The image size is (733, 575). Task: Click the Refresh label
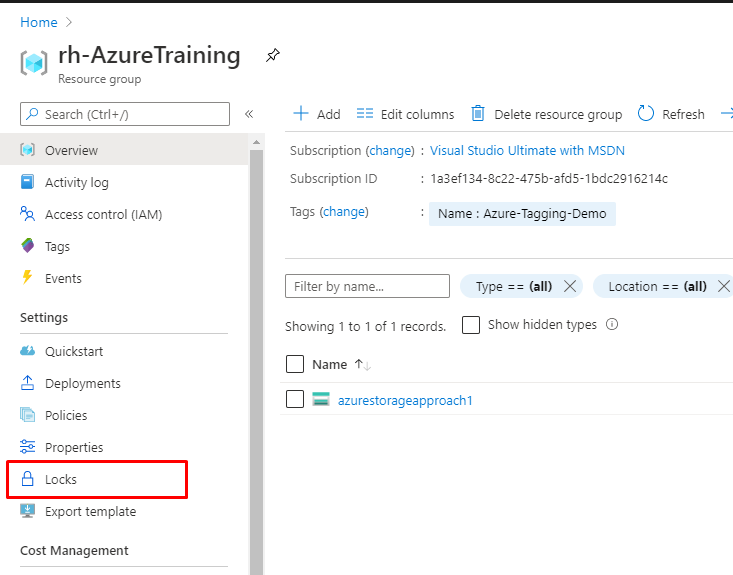[683, 115]
